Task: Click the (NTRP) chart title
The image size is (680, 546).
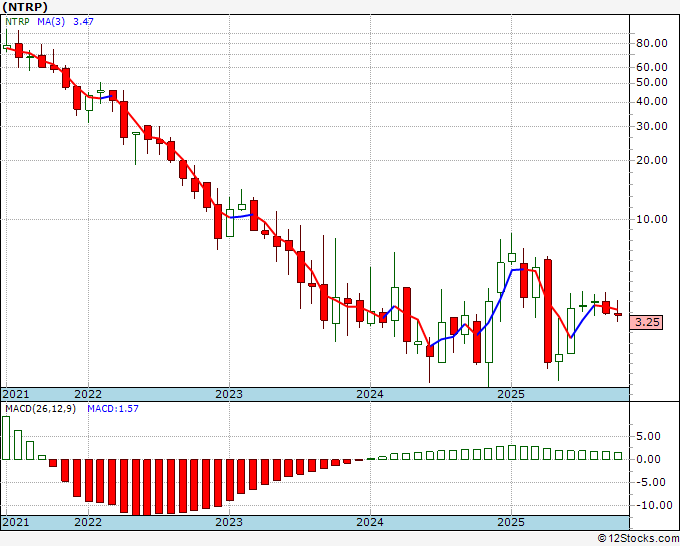Action: [25, 7]
